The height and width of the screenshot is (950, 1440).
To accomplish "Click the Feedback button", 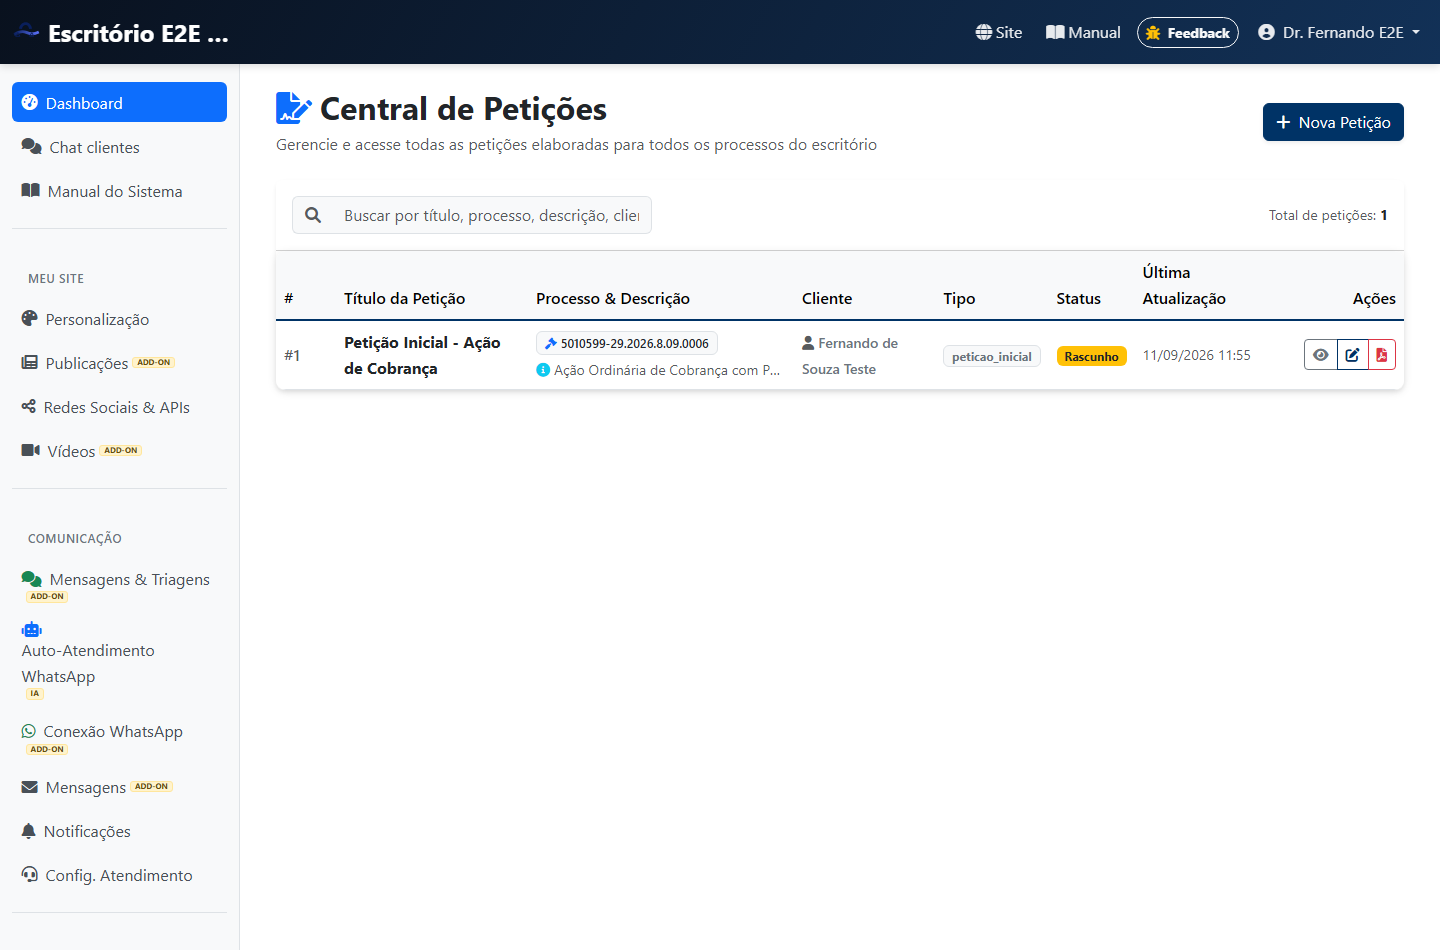I will 1188,32.
